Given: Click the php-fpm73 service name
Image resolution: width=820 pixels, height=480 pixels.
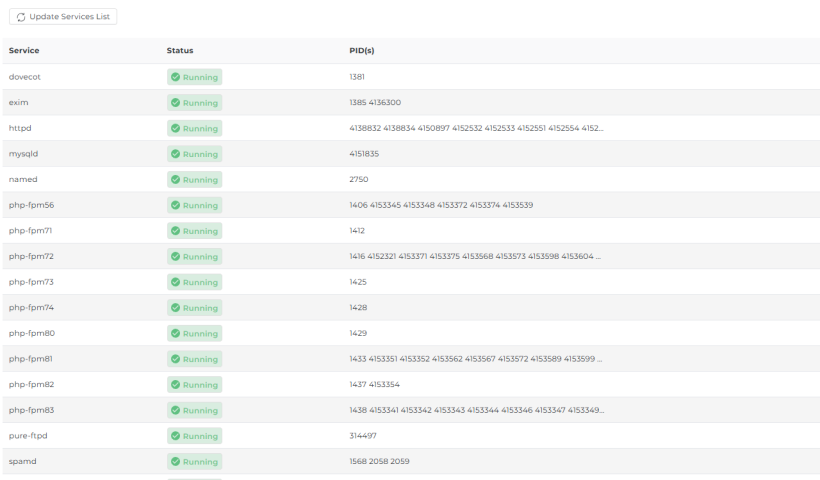Looking at the screenshot, I should 31,282.
